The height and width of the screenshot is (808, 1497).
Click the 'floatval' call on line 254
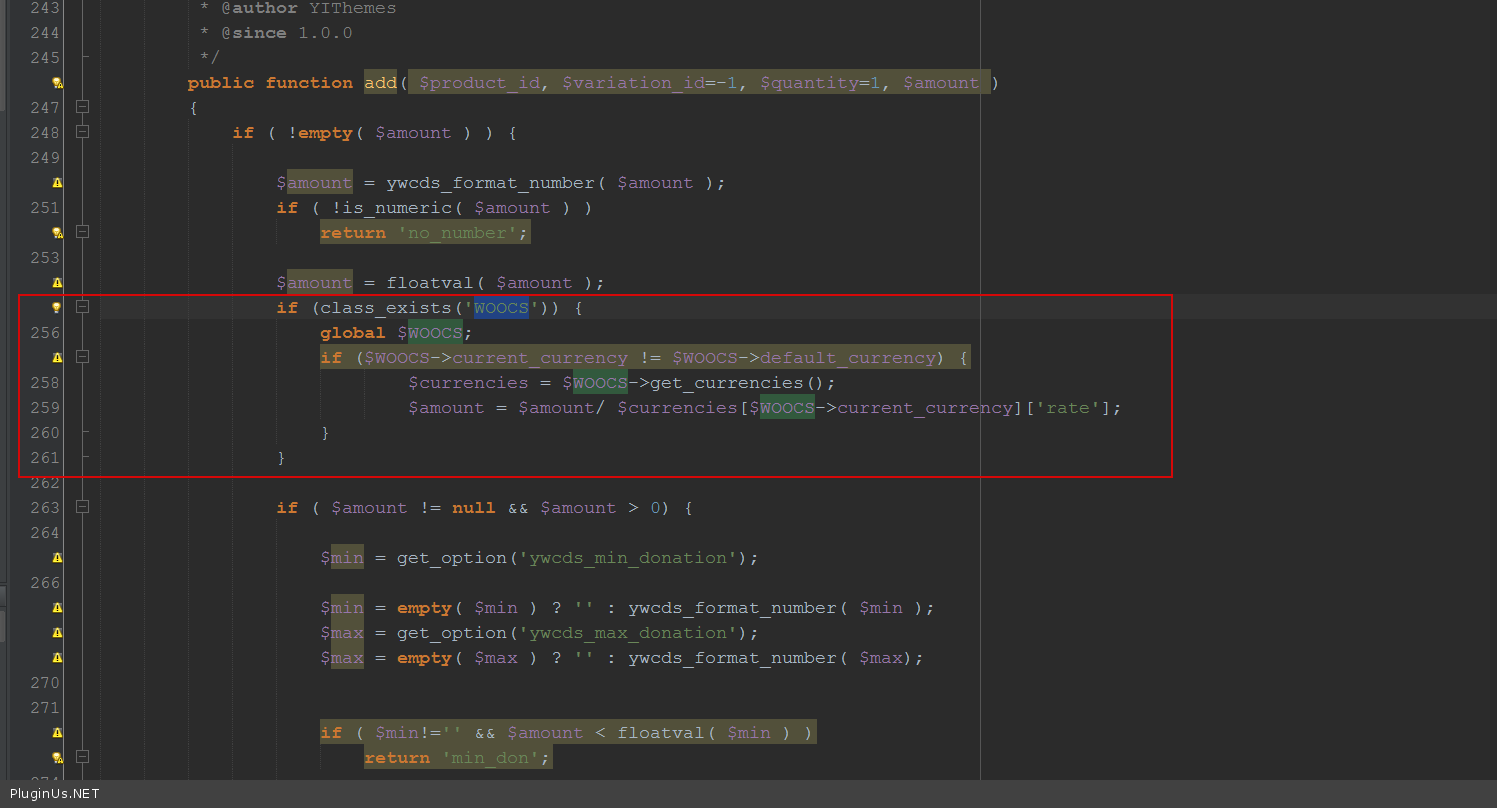430,283
